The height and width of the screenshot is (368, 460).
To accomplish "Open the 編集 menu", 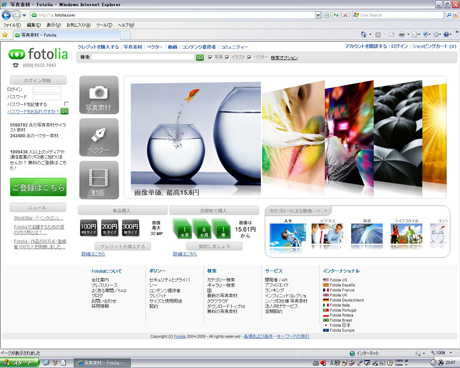I will pos(34,25).
